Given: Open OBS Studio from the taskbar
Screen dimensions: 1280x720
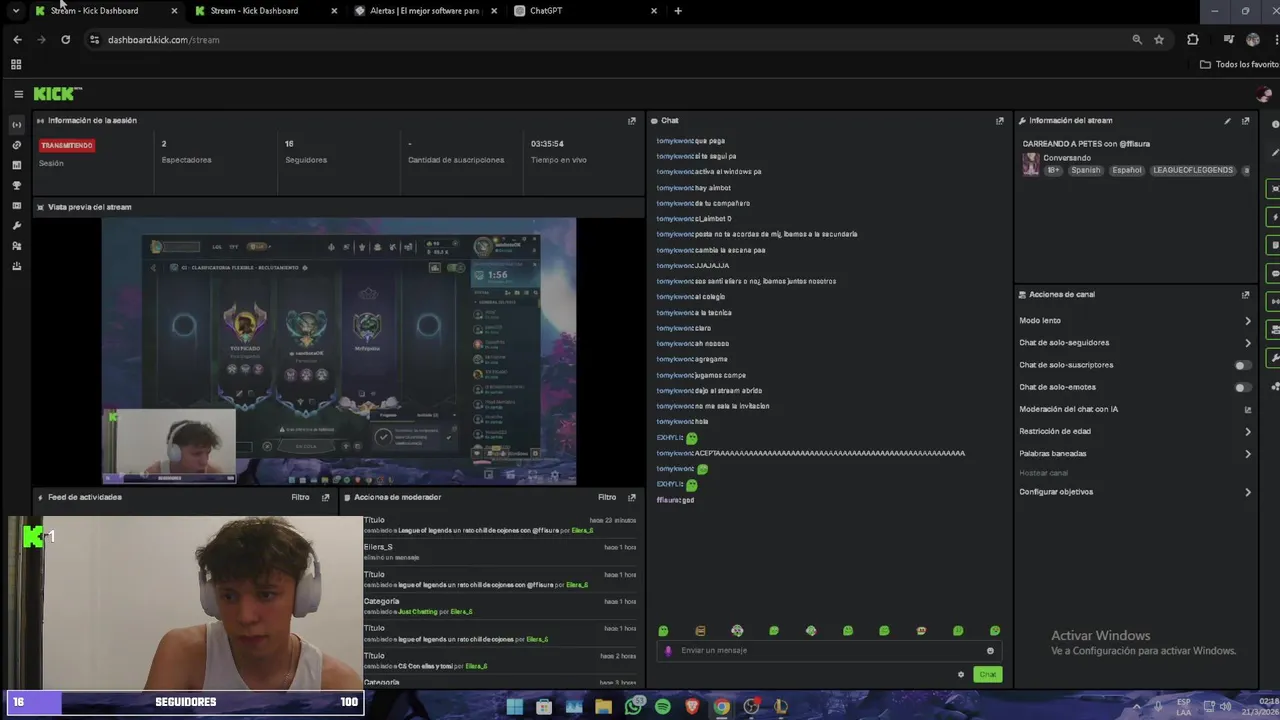Looking at the screenshot, I should coord(751,707).
